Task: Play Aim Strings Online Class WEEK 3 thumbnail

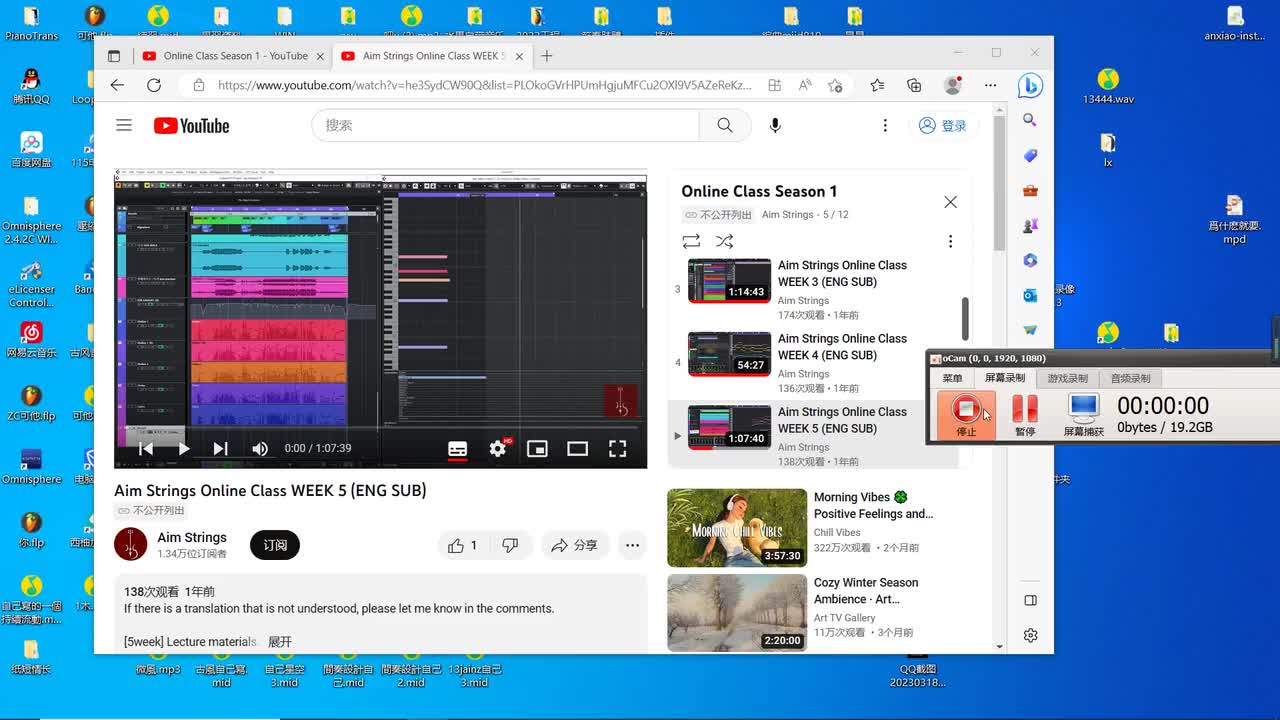Action: 729,281
